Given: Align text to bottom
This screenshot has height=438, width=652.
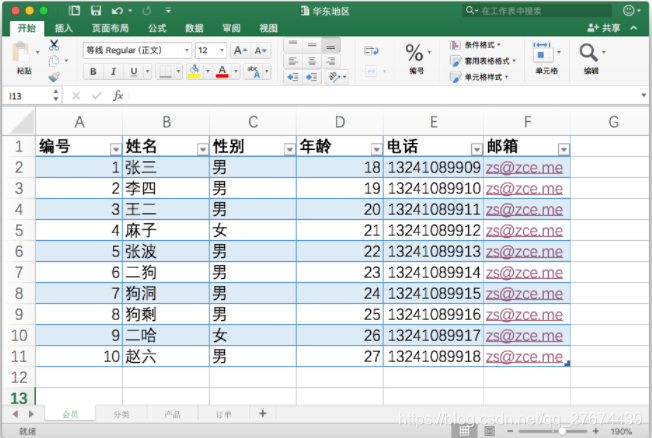Looking at the screenshot, I should (x=331, y=45).
